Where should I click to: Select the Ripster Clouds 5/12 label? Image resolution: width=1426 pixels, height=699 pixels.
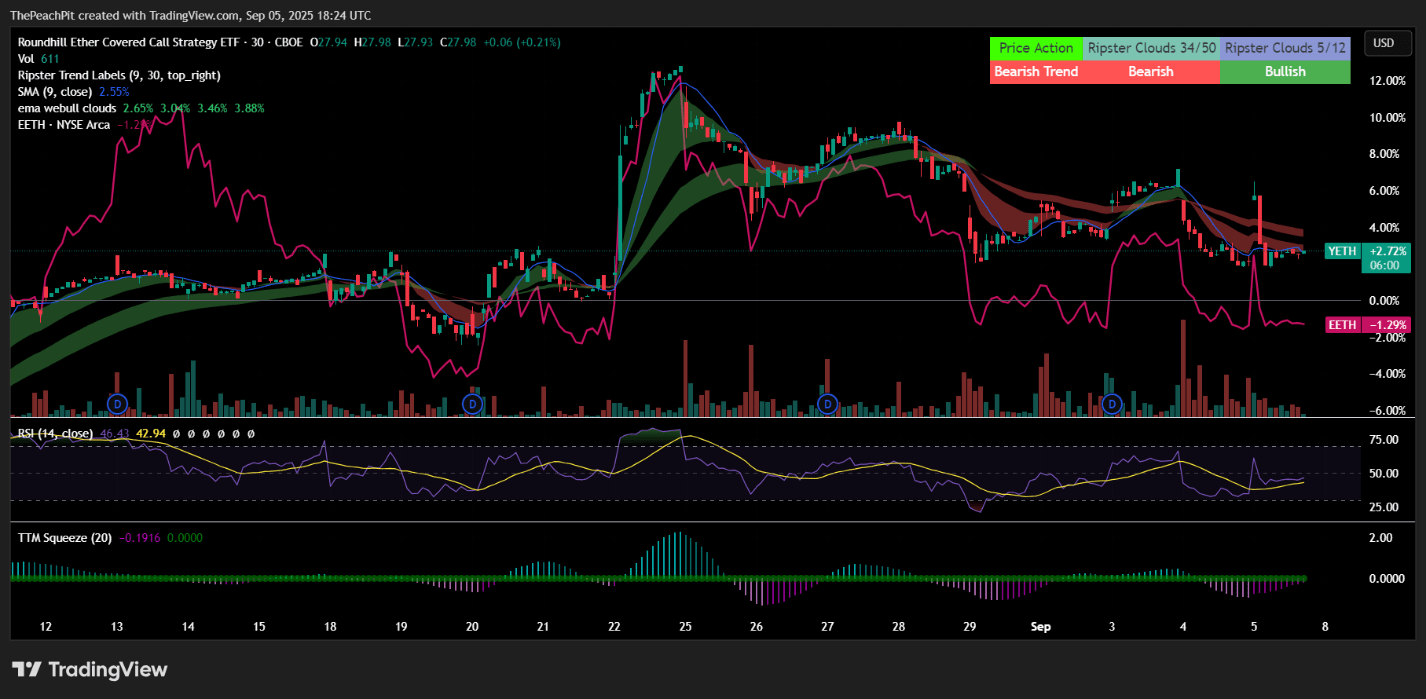(1285, 47)
